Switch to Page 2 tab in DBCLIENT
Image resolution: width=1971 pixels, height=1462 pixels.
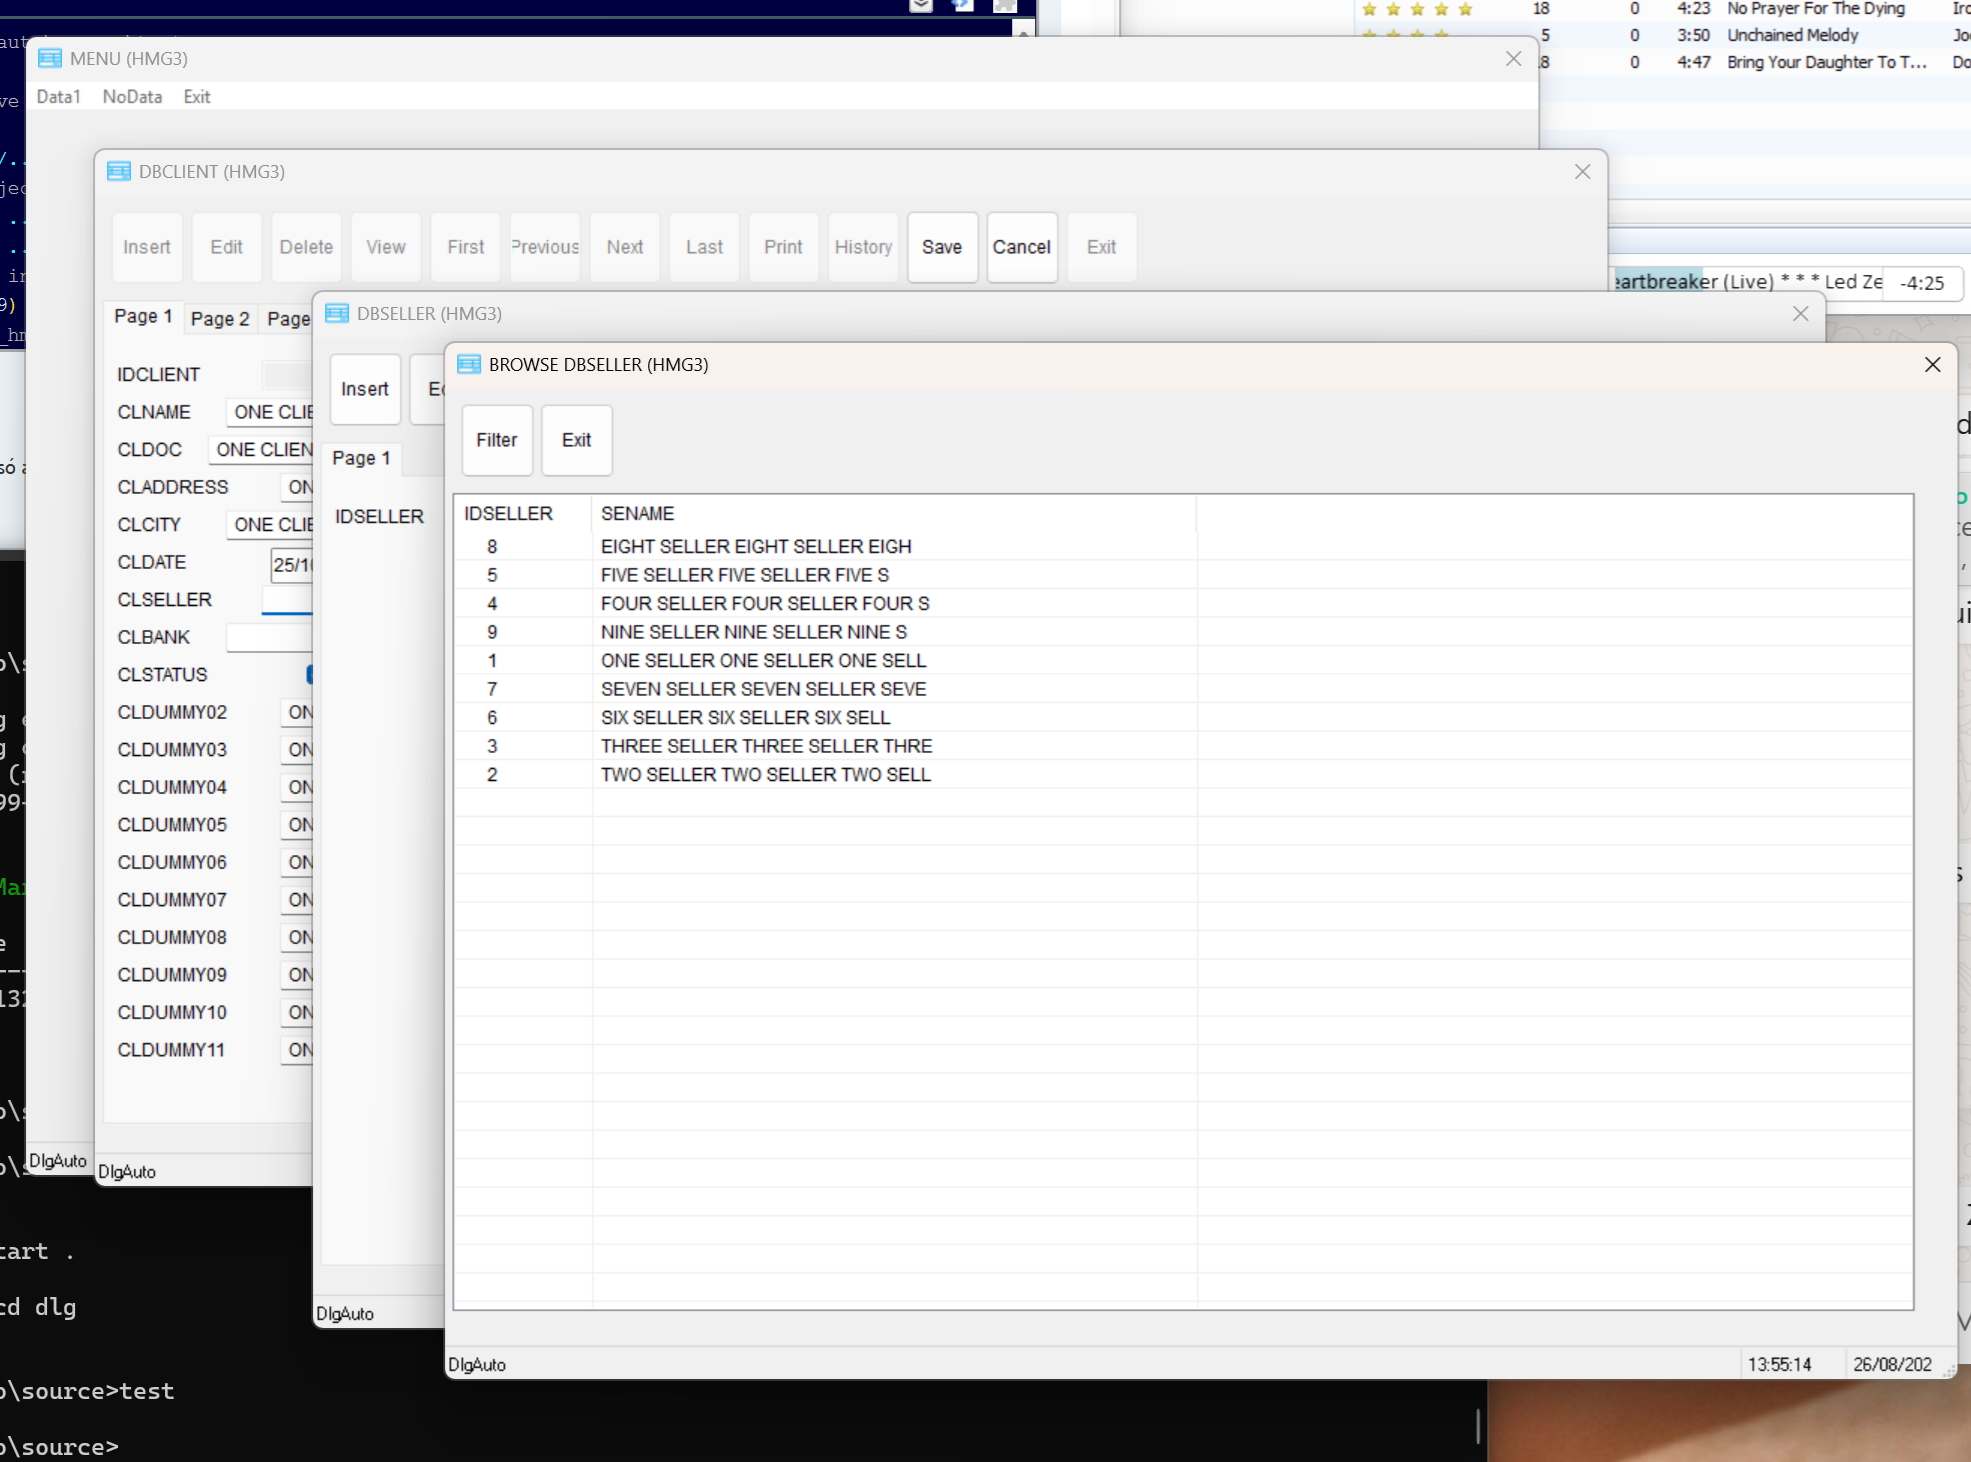220,319
